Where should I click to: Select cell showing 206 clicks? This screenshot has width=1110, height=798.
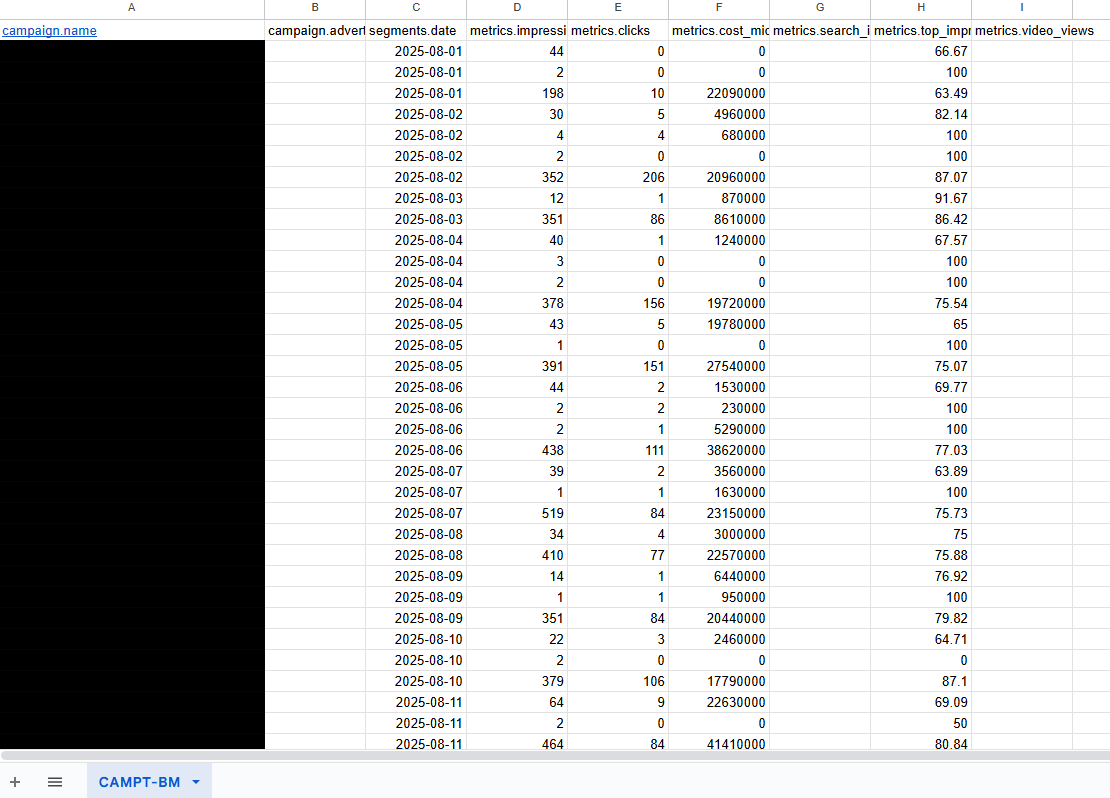tap(617, 177)
